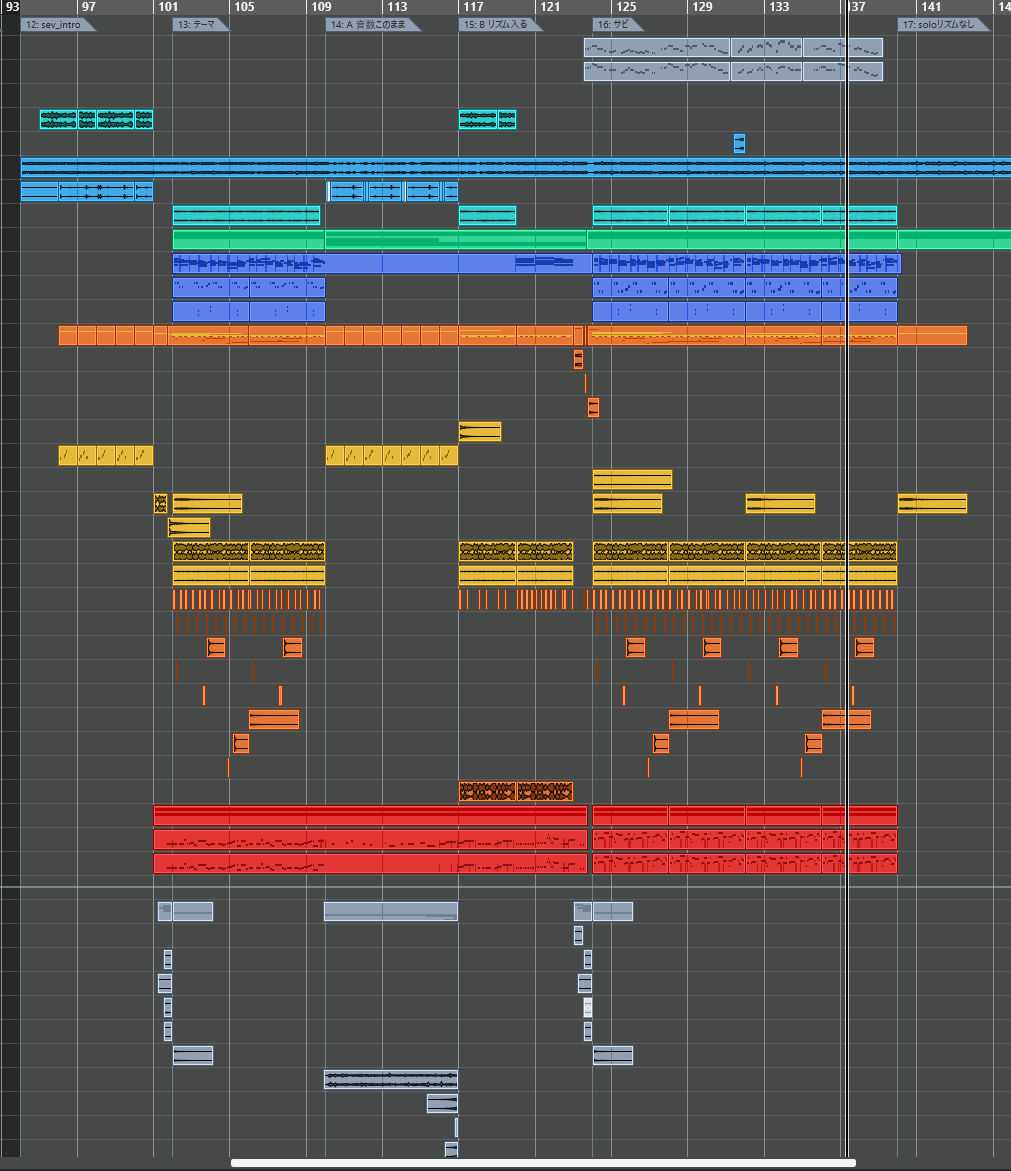Select the white highlighted gray clip near bar 124
1011x1171 pixels.
pyautogui.click(x=588, y=1007)
